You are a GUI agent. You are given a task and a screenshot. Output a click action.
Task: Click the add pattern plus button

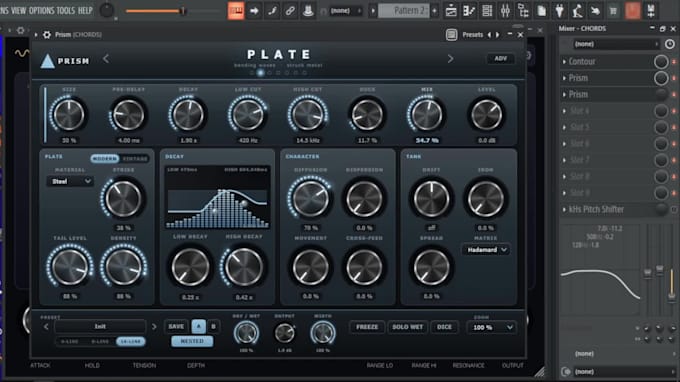(x=435, y=10)
